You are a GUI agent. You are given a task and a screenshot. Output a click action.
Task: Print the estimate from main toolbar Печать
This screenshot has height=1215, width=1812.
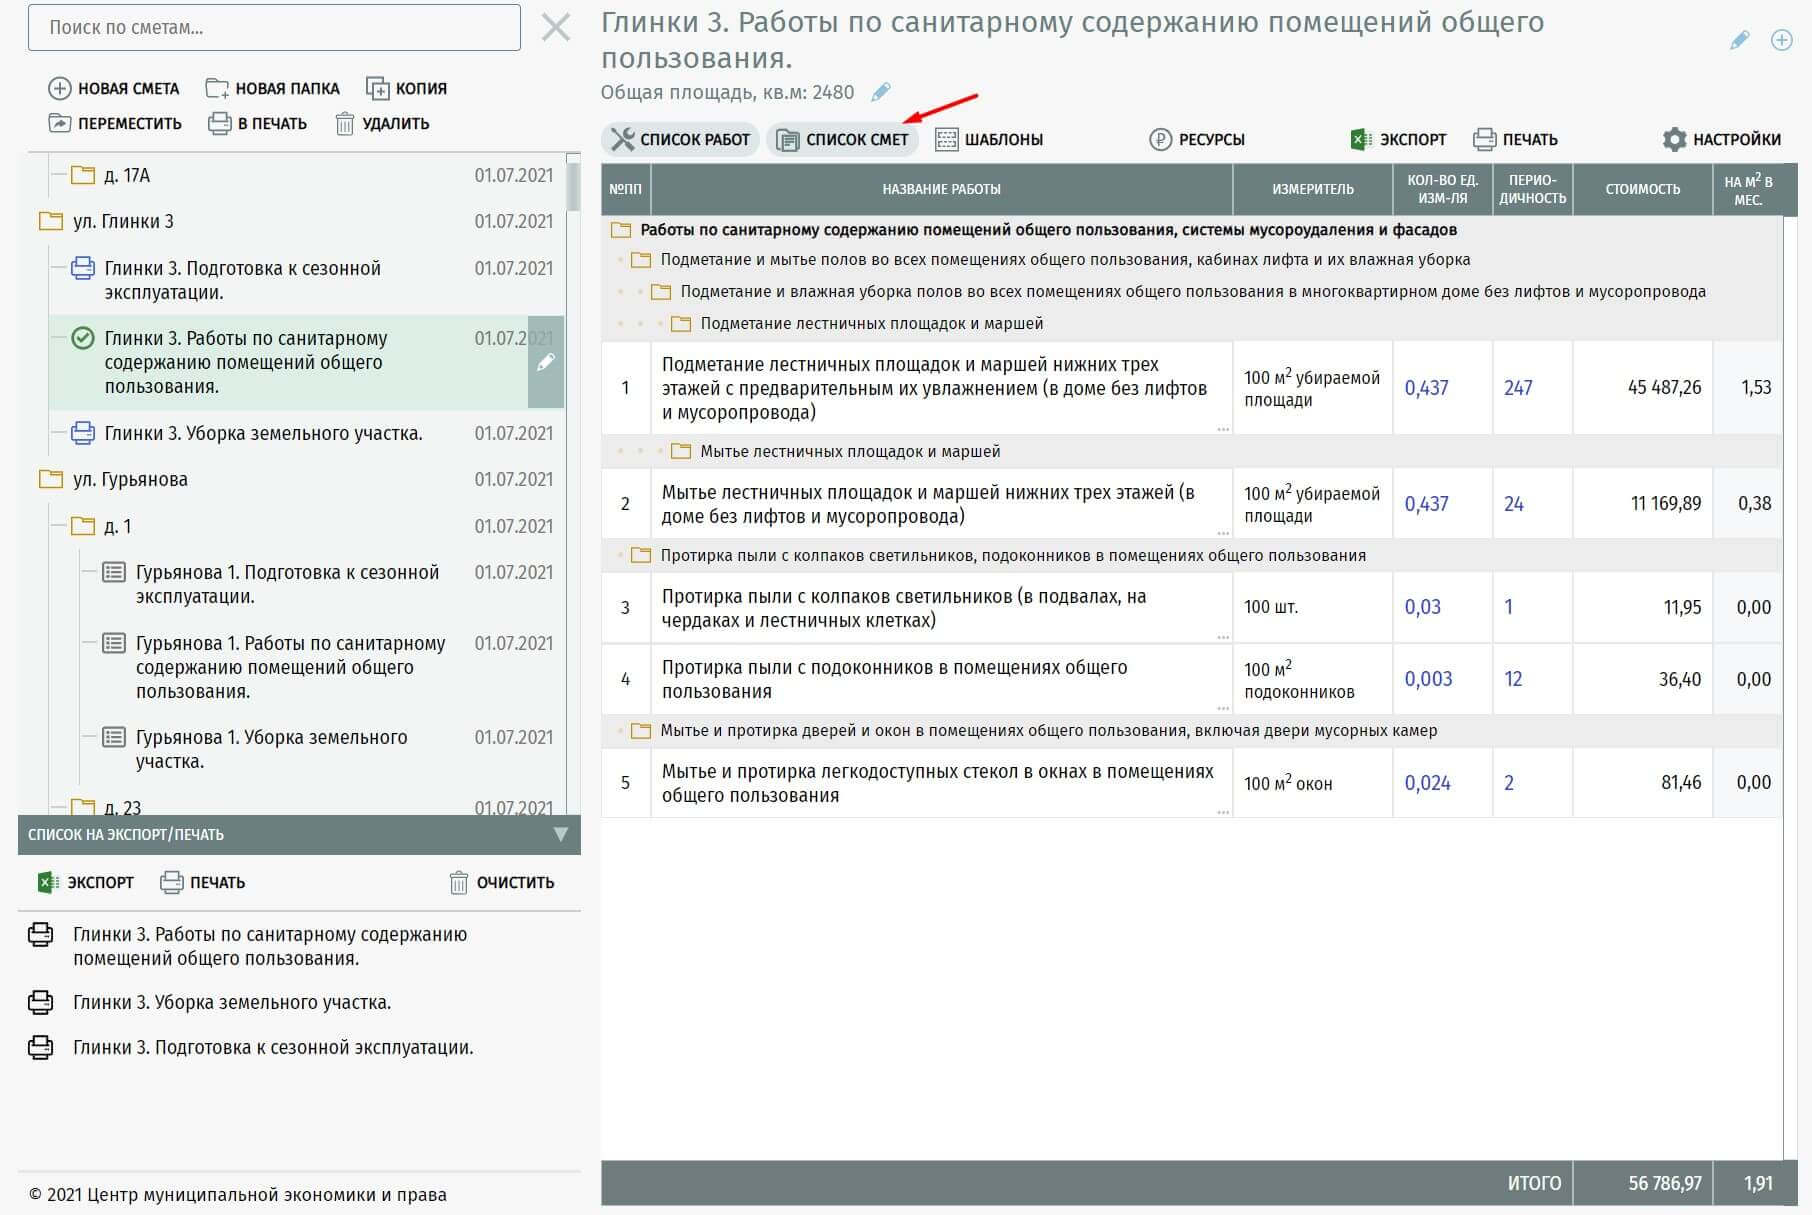[1516, 139]
